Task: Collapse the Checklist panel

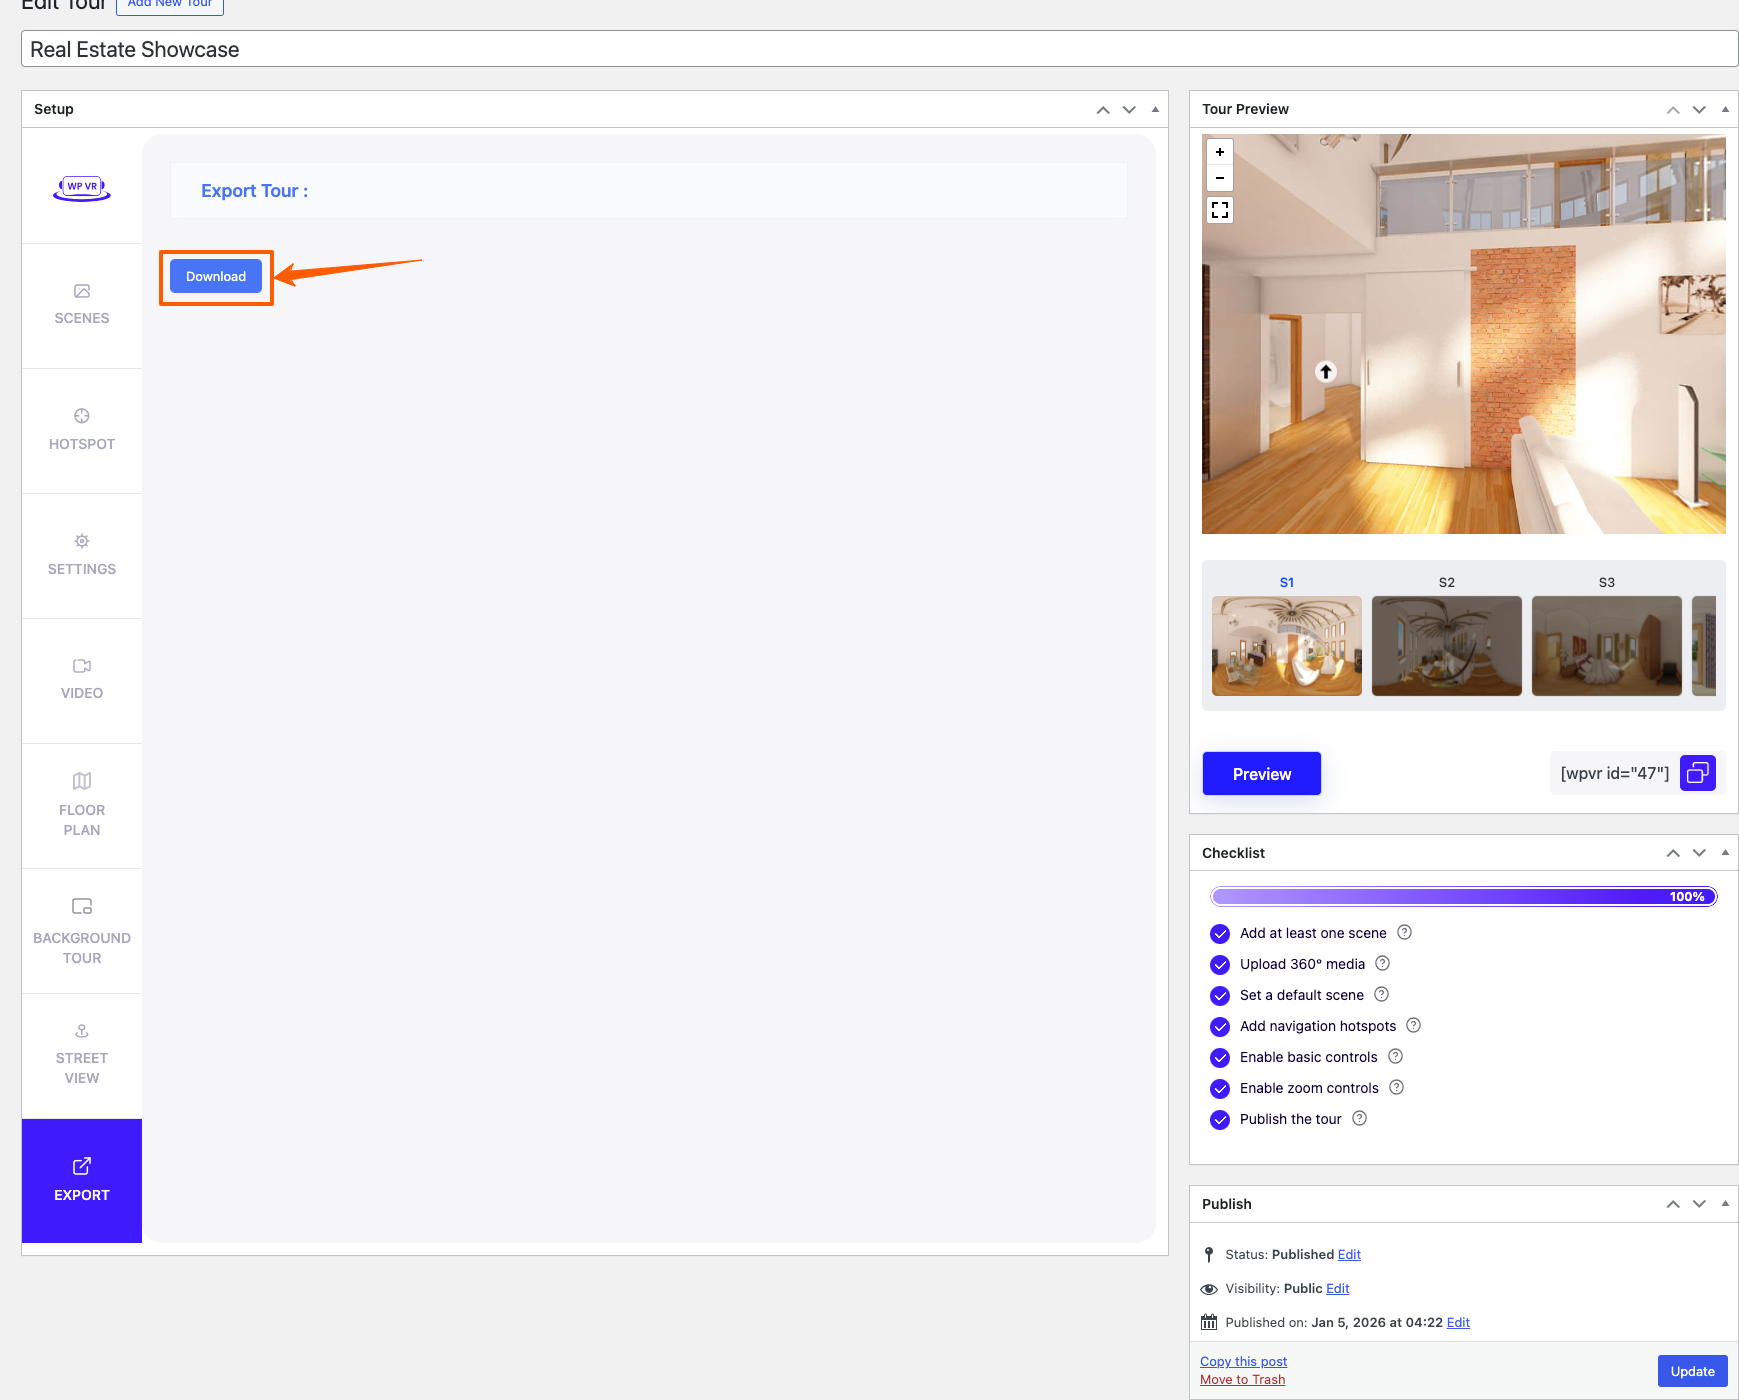Action: (1724, 852)
